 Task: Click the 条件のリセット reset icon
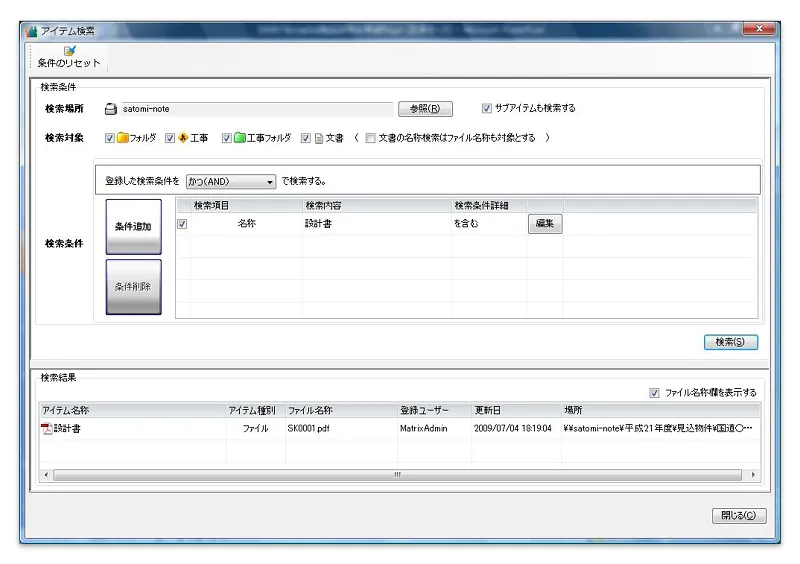pos(69,50)
